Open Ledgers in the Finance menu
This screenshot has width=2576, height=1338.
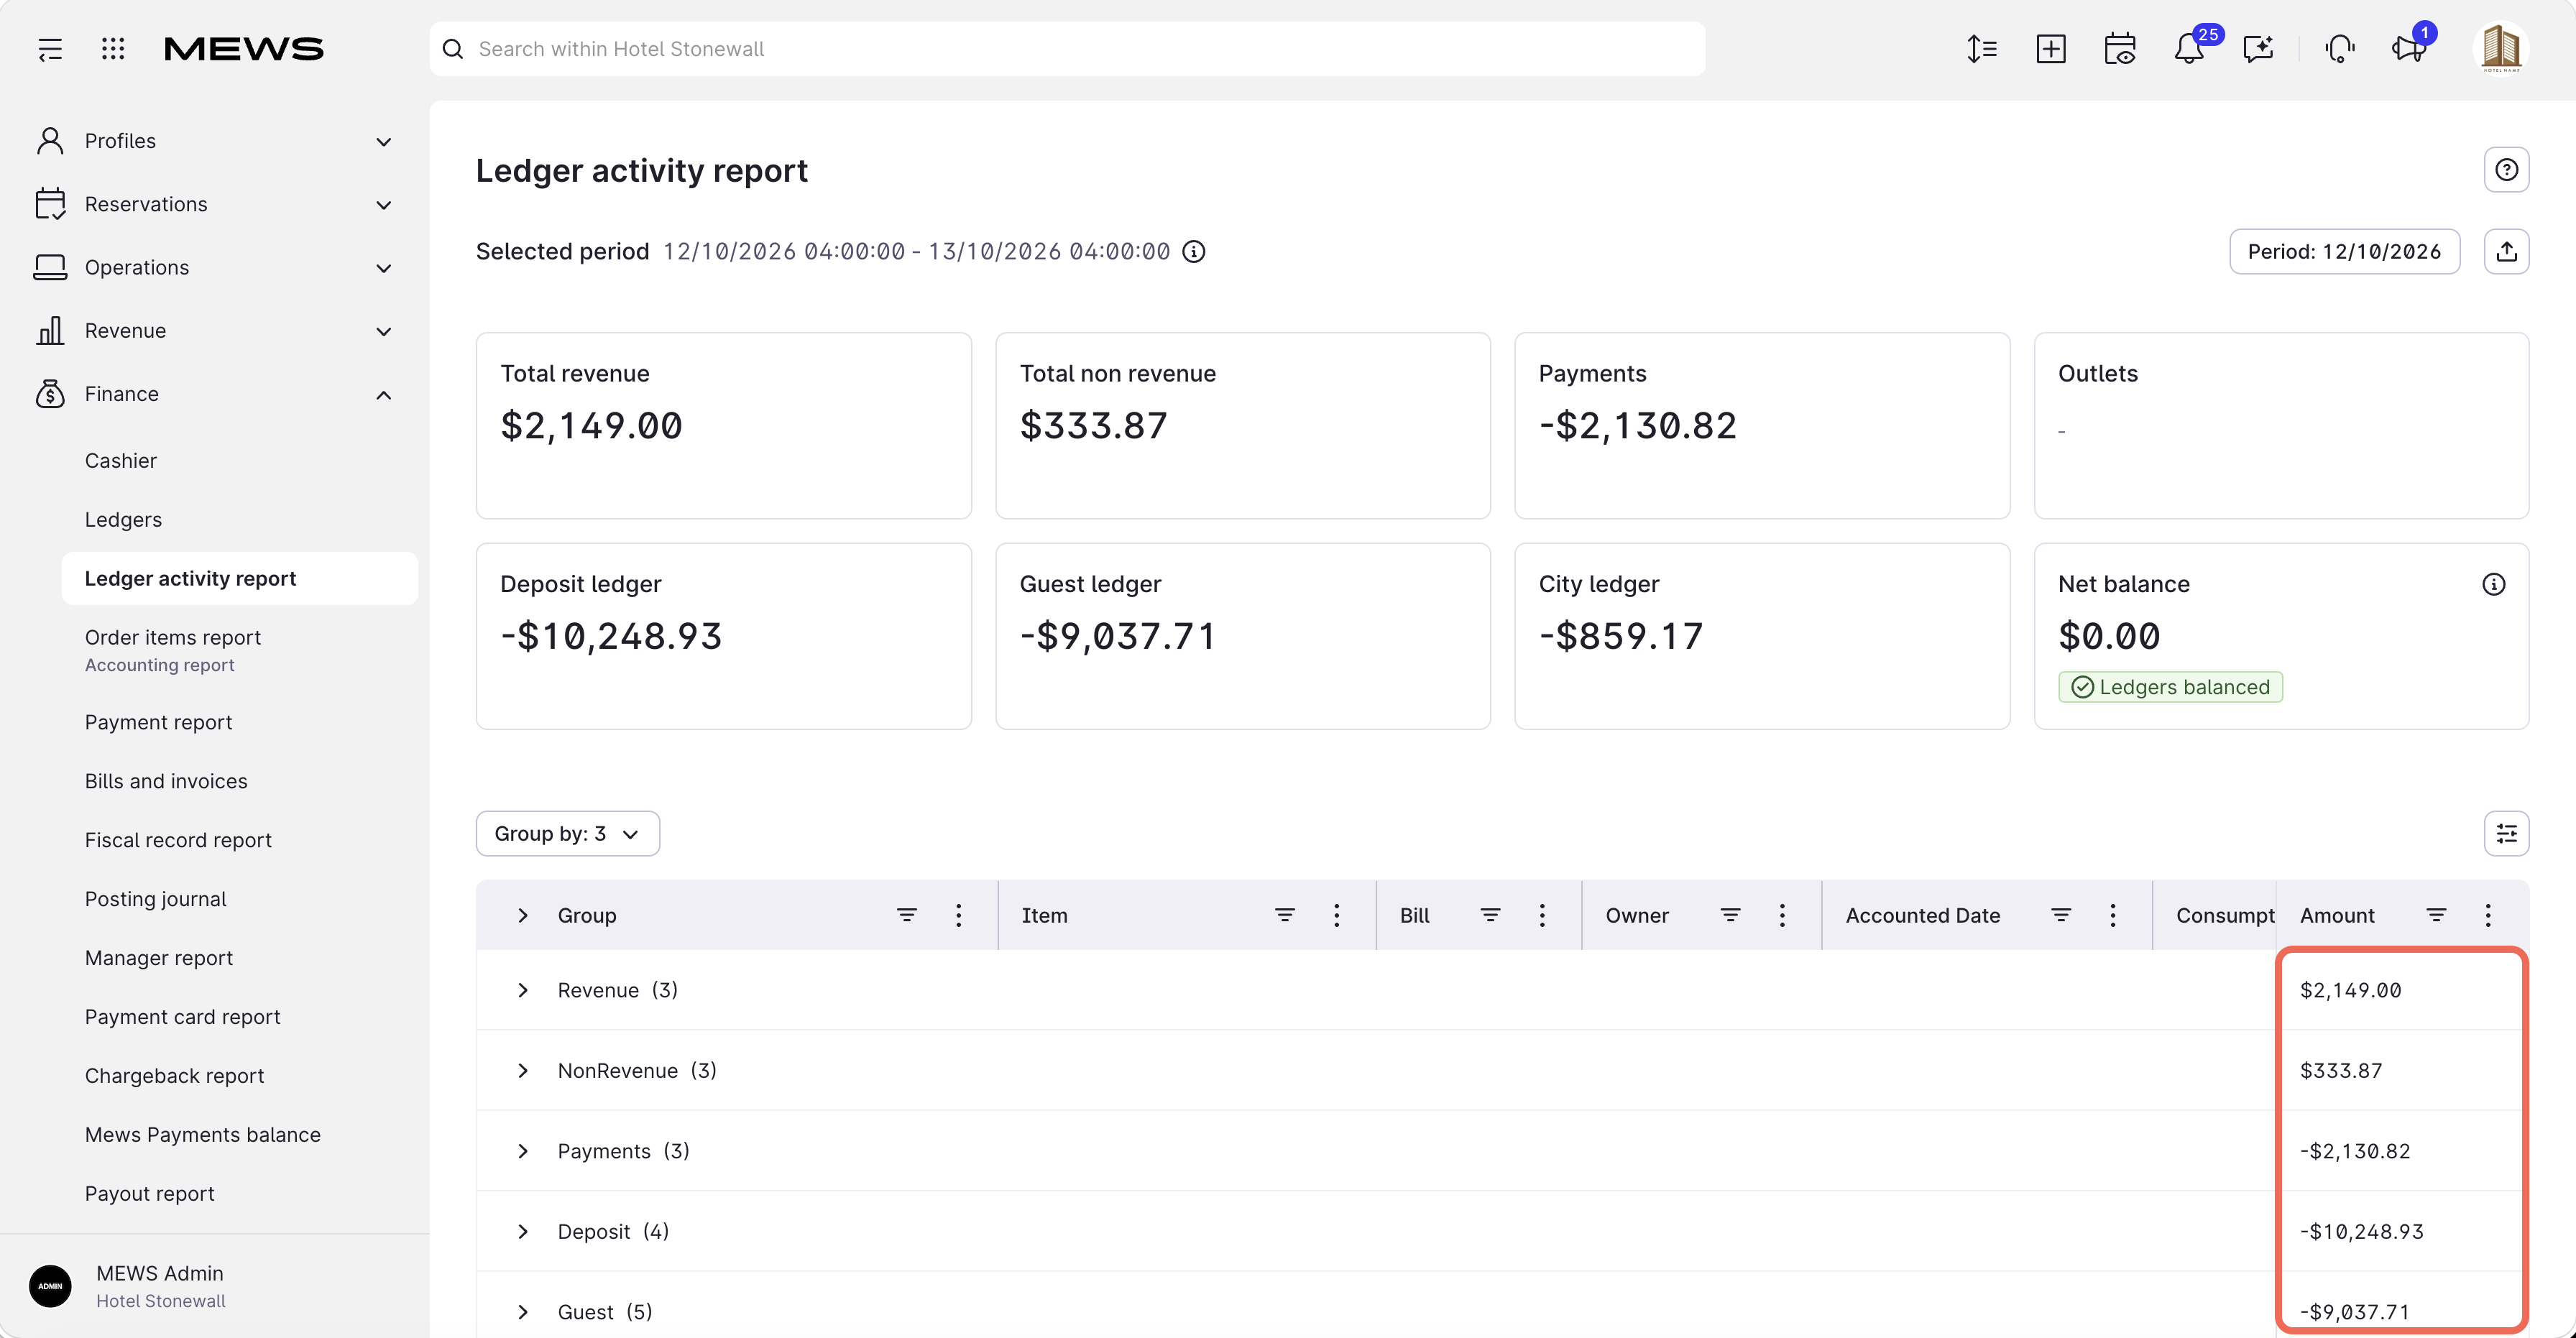(123, 520)
